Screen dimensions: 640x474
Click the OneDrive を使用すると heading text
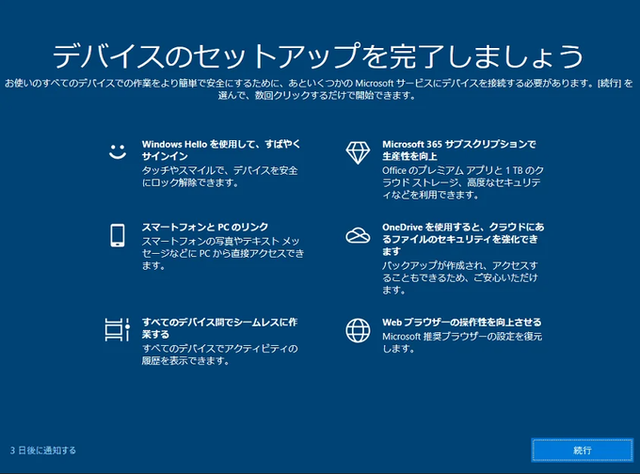(463, 239)
